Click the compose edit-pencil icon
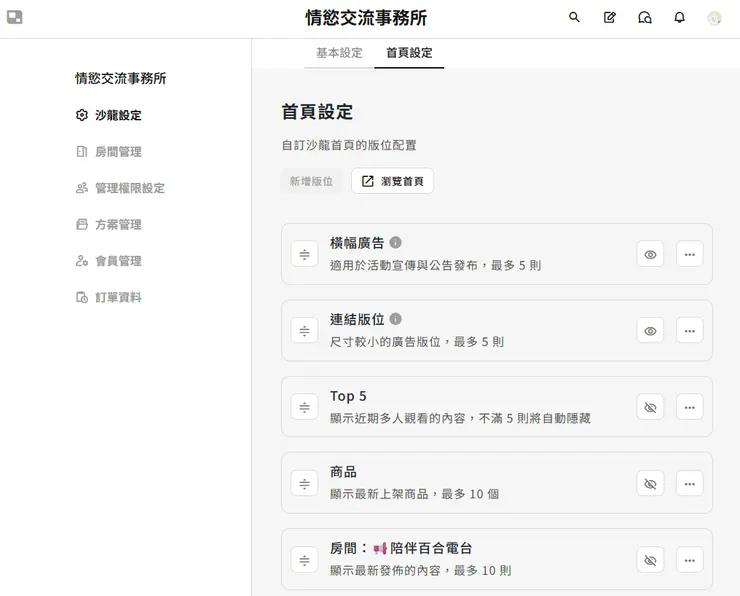This screenshot has height=596, width=740. 609,17
